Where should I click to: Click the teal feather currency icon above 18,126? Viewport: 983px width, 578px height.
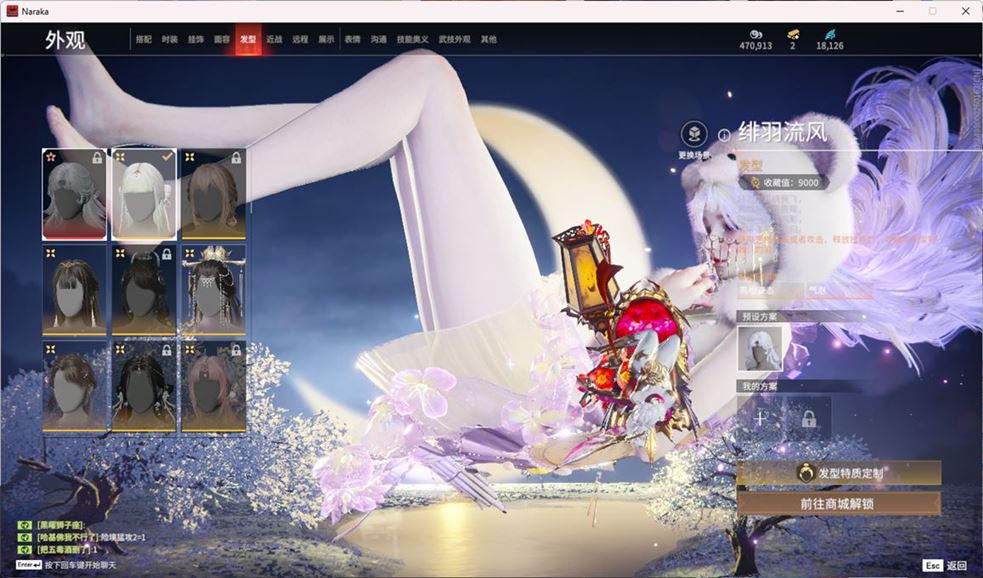[x=830, y=34]
